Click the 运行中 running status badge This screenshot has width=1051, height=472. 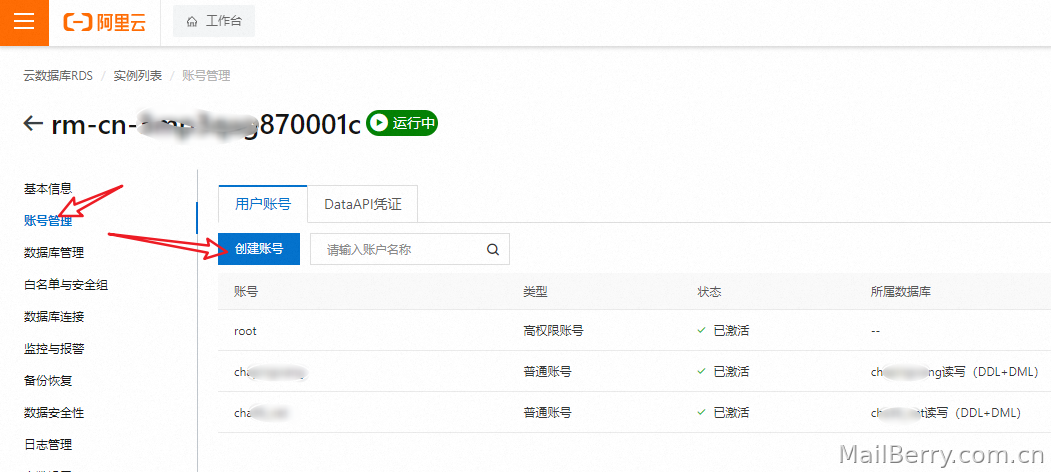402,123
